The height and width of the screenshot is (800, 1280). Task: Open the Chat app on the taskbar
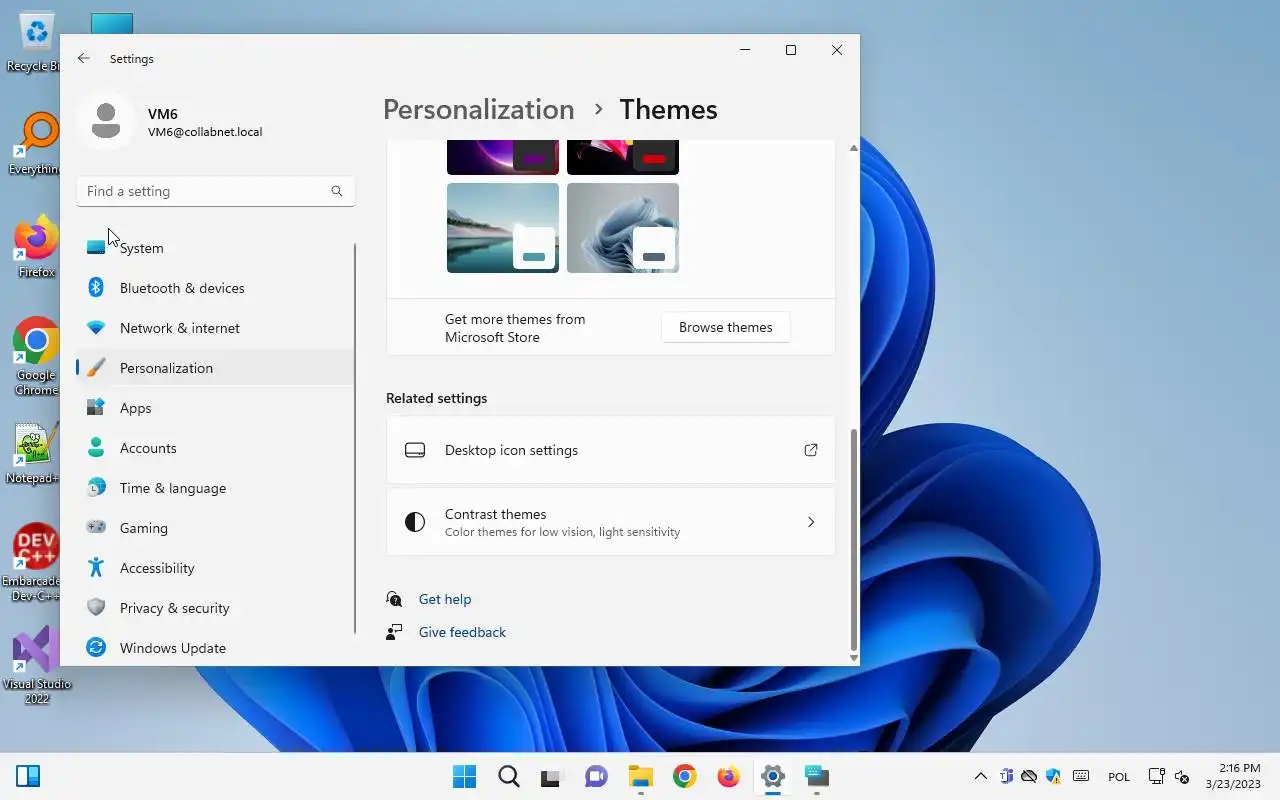pyautogui.click(x=597, y=776)
